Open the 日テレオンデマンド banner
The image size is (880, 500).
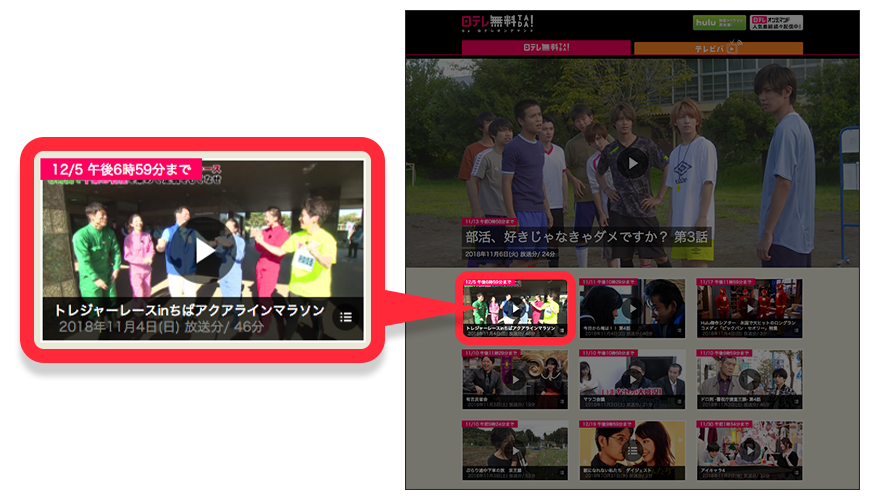776,22
